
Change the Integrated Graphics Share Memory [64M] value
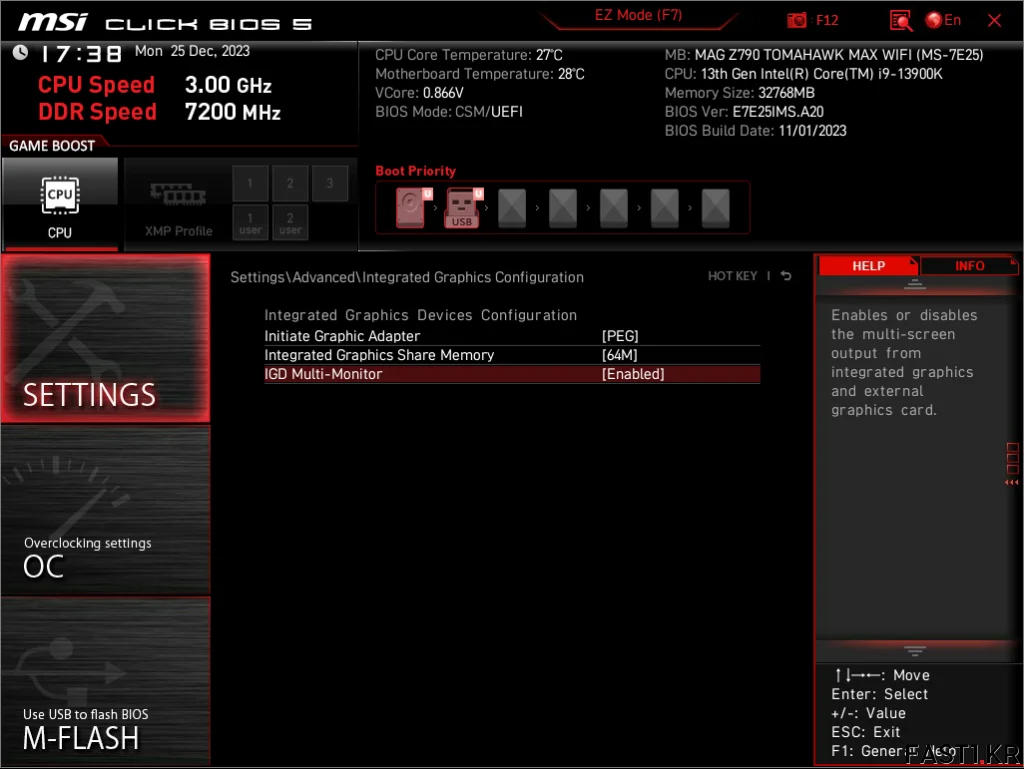pyautogui.click(x=512, y=354)
